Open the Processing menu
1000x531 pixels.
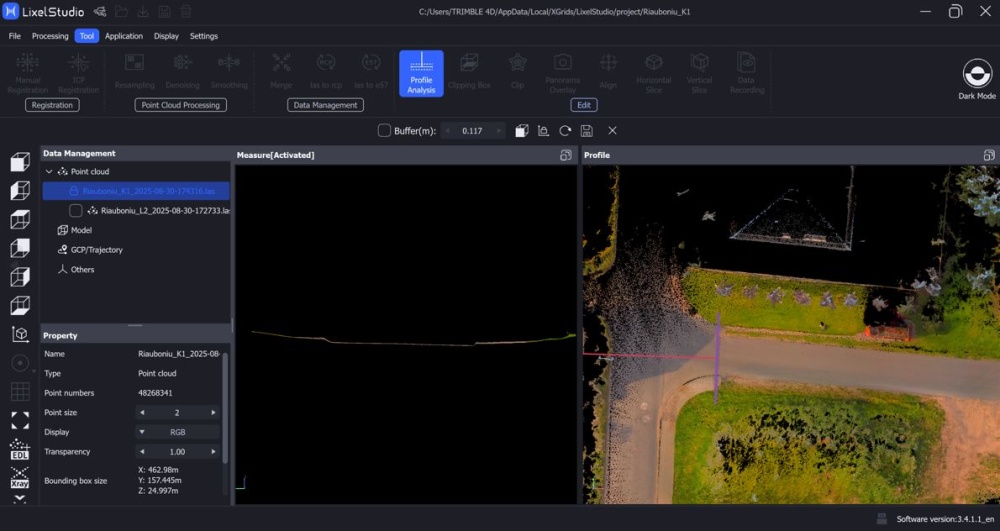(x=50, y=36)
